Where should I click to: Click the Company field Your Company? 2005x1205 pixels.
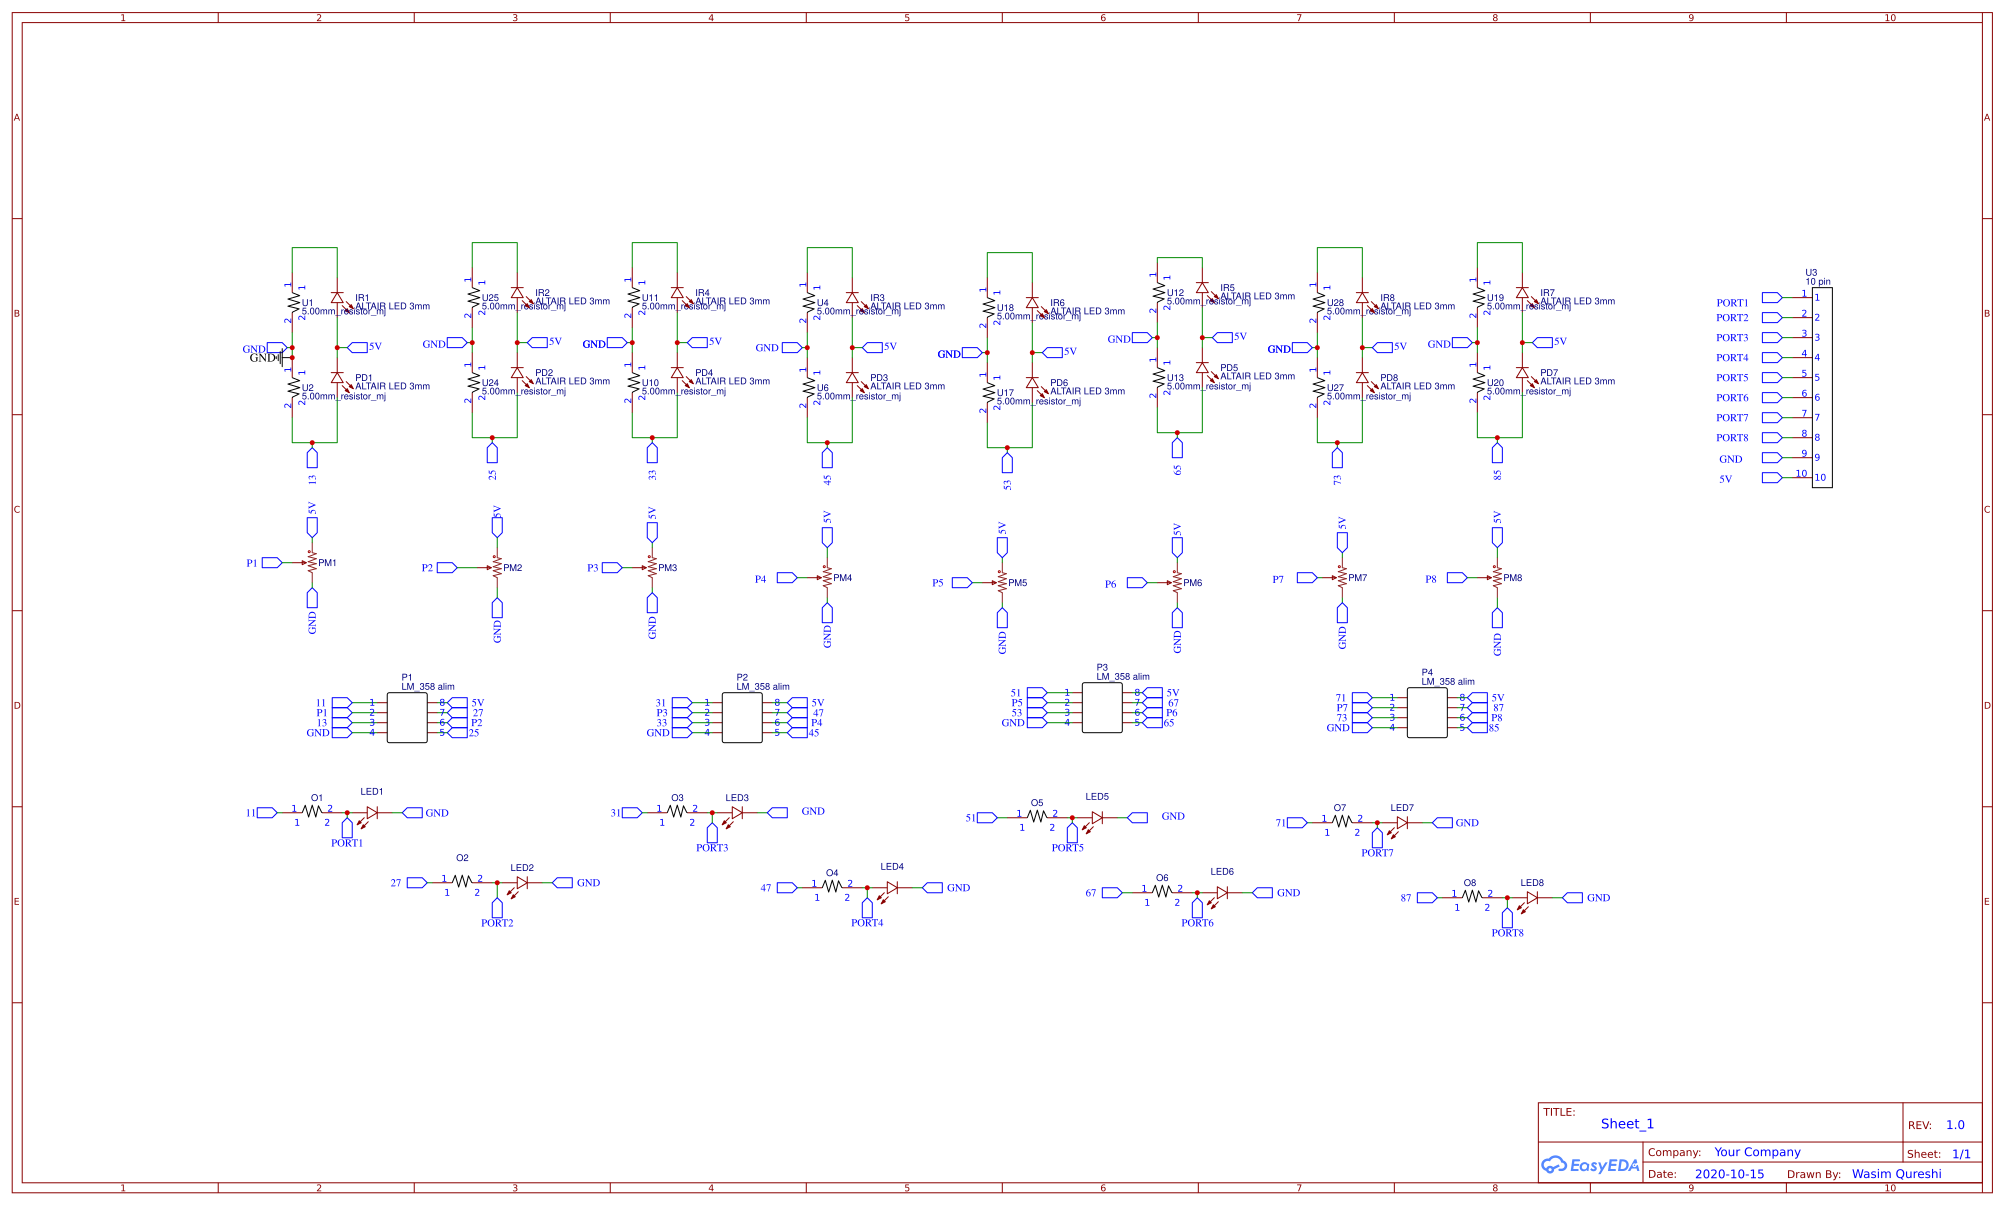[x=1757, y=1151]
